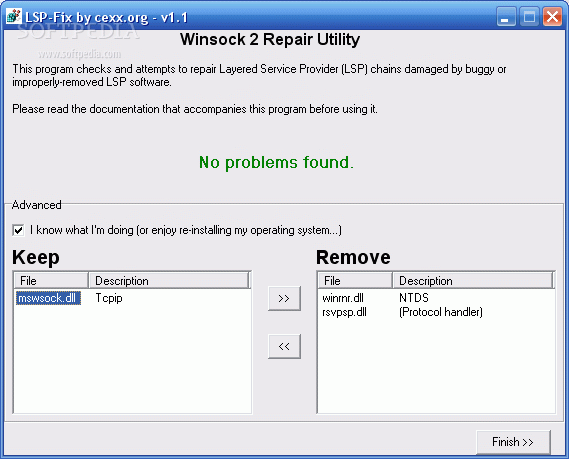Click the NTDS description in Remove list
The width and height of the screenshot is (569, 459).
[414, 298]
